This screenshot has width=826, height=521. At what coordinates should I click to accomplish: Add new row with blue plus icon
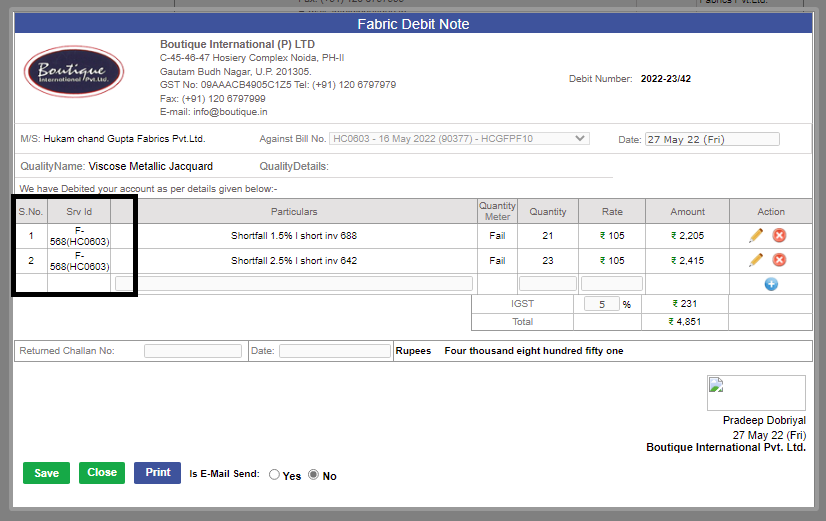[x=771, y=284]
